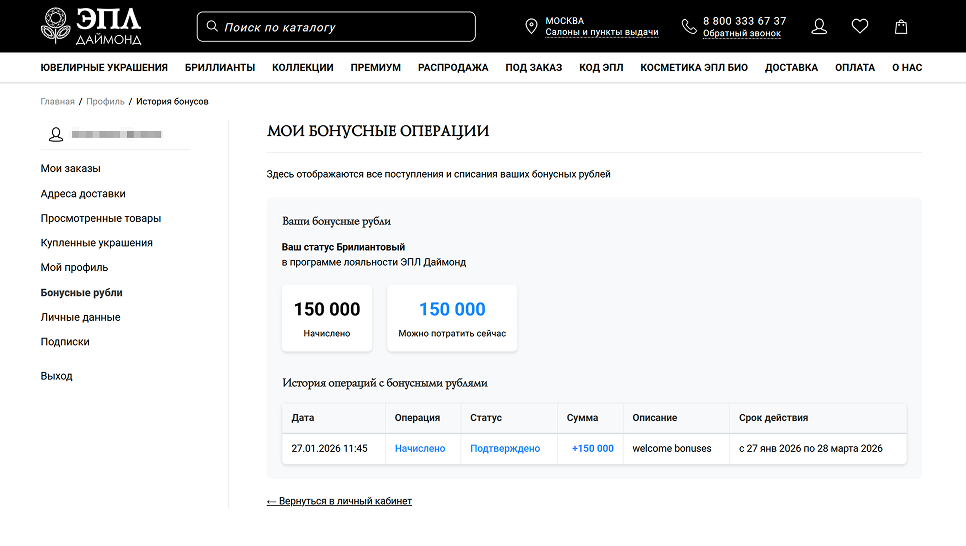Click the phone handset icon

[689, 26]
